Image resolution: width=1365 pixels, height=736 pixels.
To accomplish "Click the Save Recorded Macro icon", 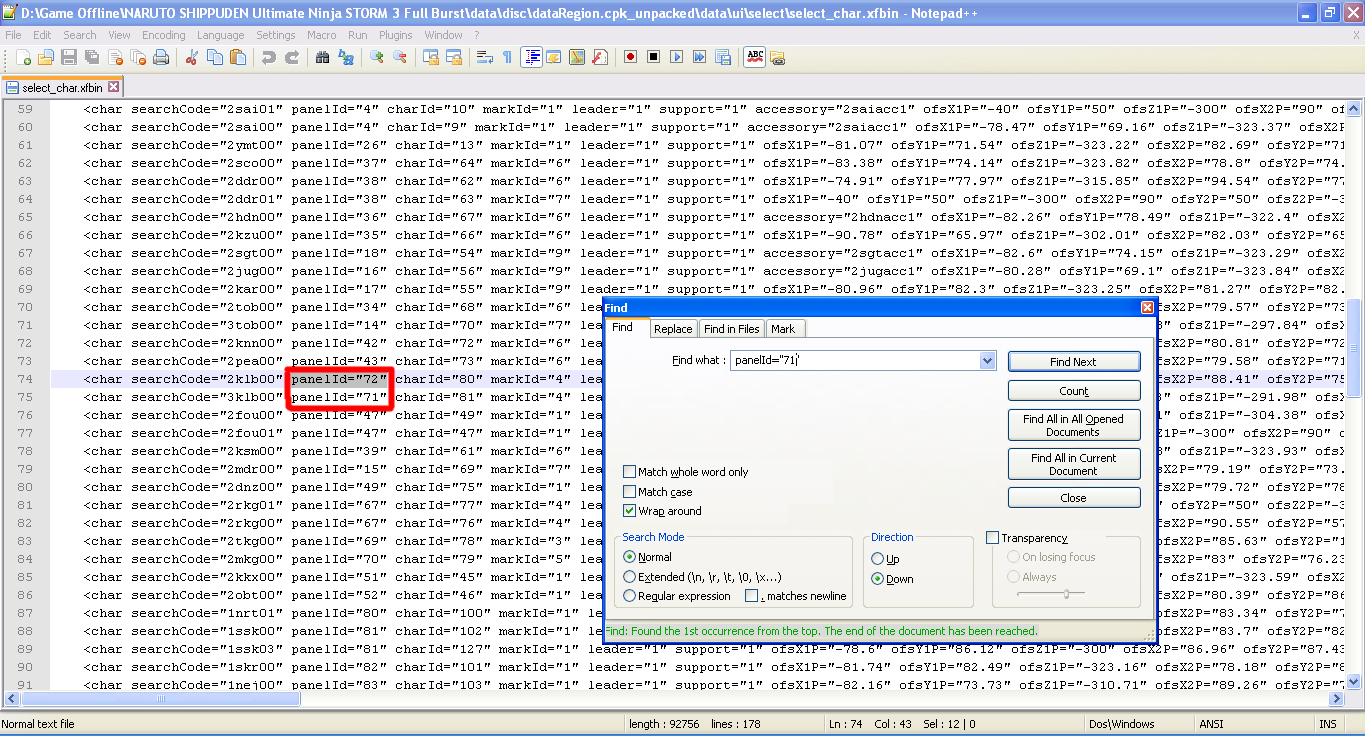I will (723, 57).
